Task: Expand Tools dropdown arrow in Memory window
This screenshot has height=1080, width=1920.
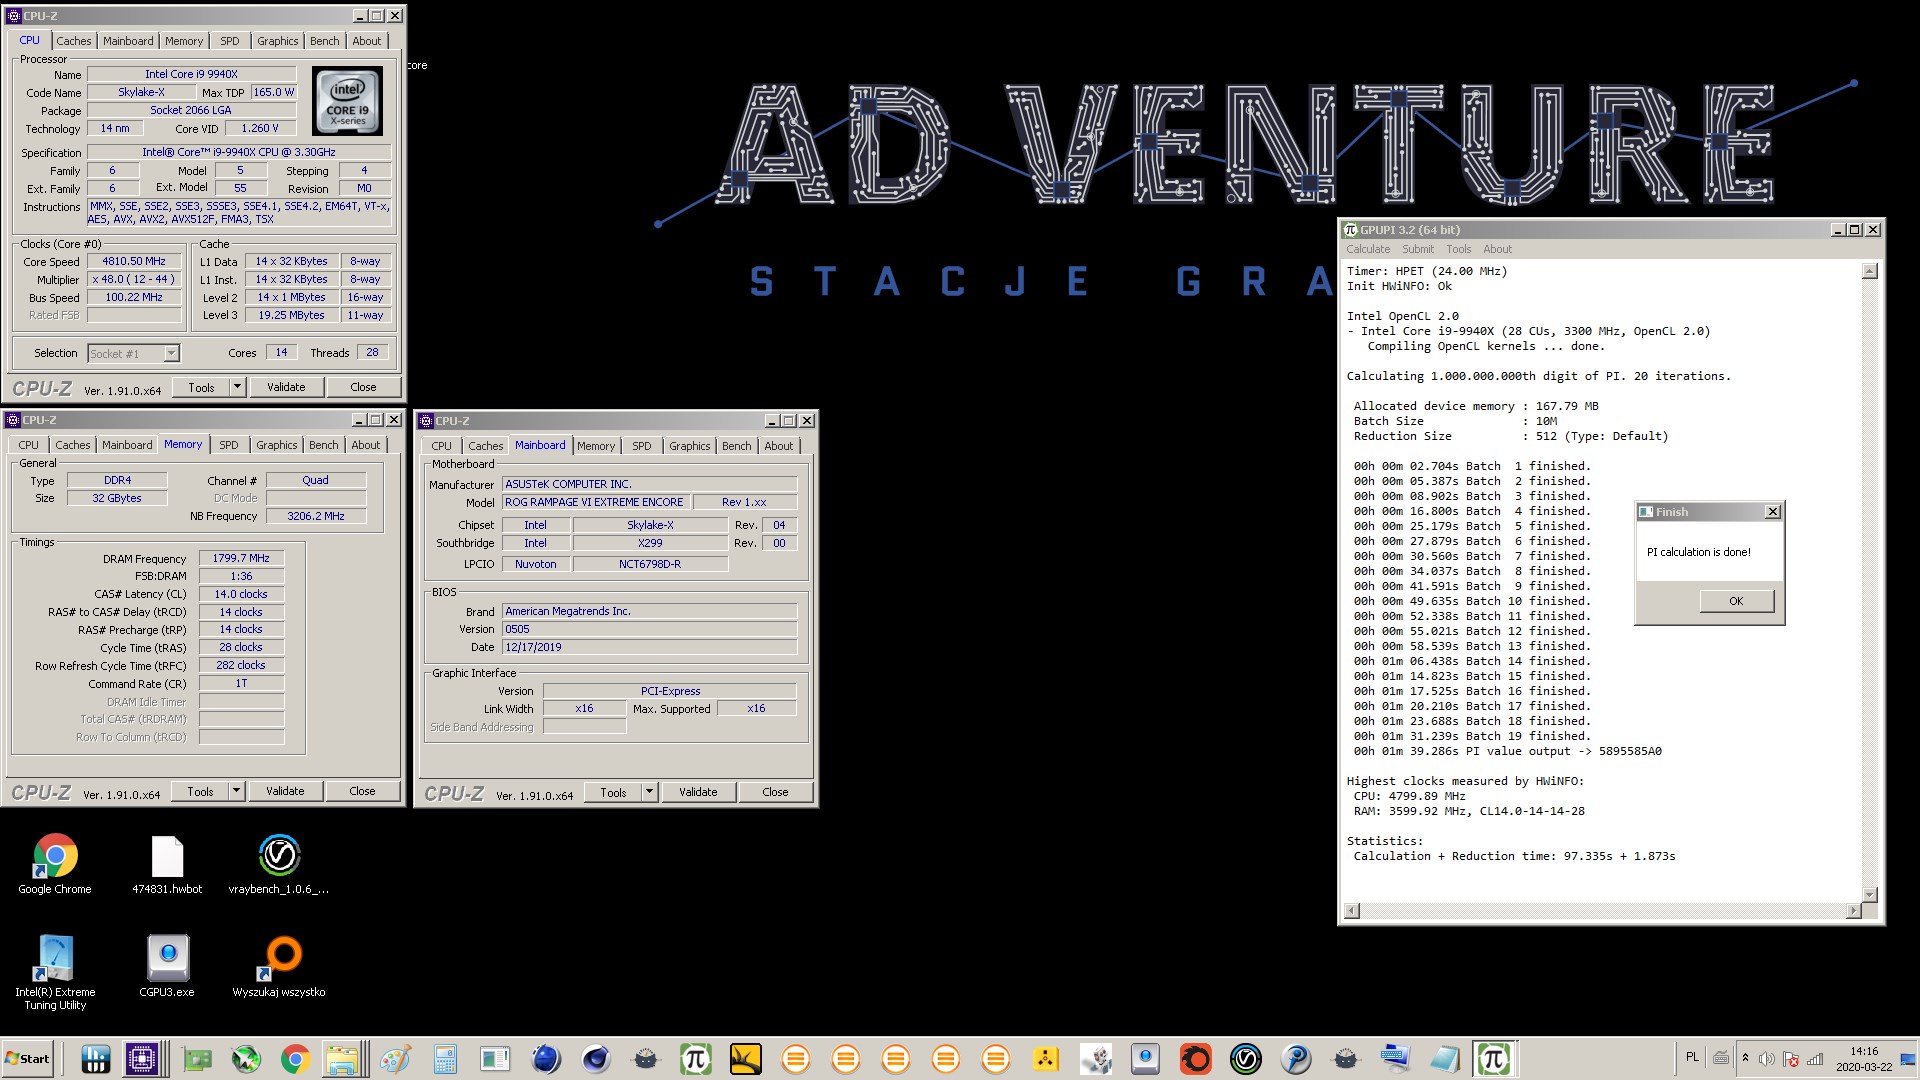Action: point(237,791)
